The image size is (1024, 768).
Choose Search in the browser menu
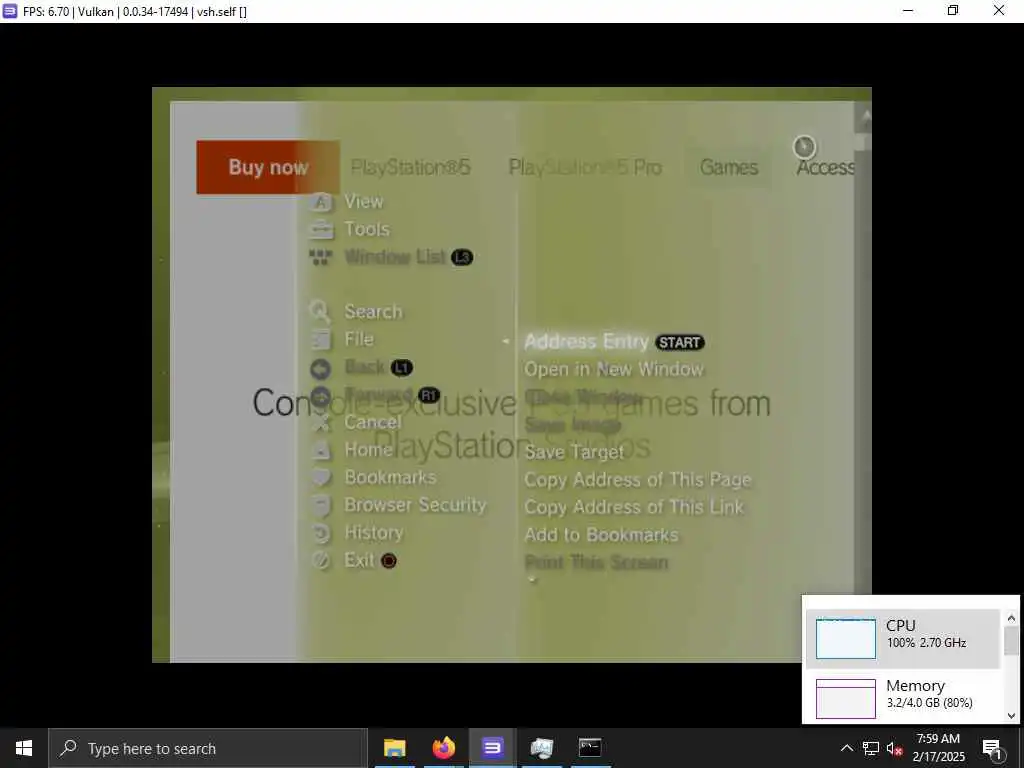click(x=373, y=312)
